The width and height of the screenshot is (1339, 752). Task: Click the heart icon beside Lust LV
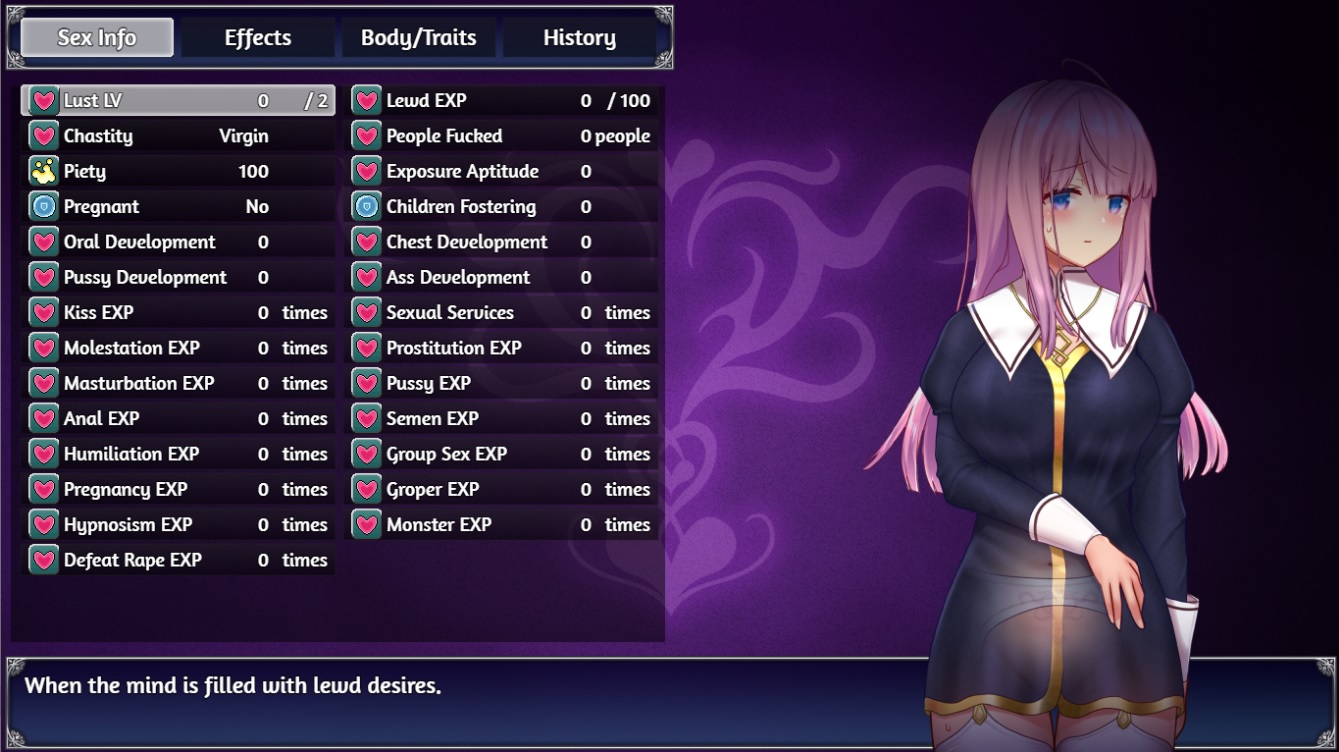click(43, 101)
